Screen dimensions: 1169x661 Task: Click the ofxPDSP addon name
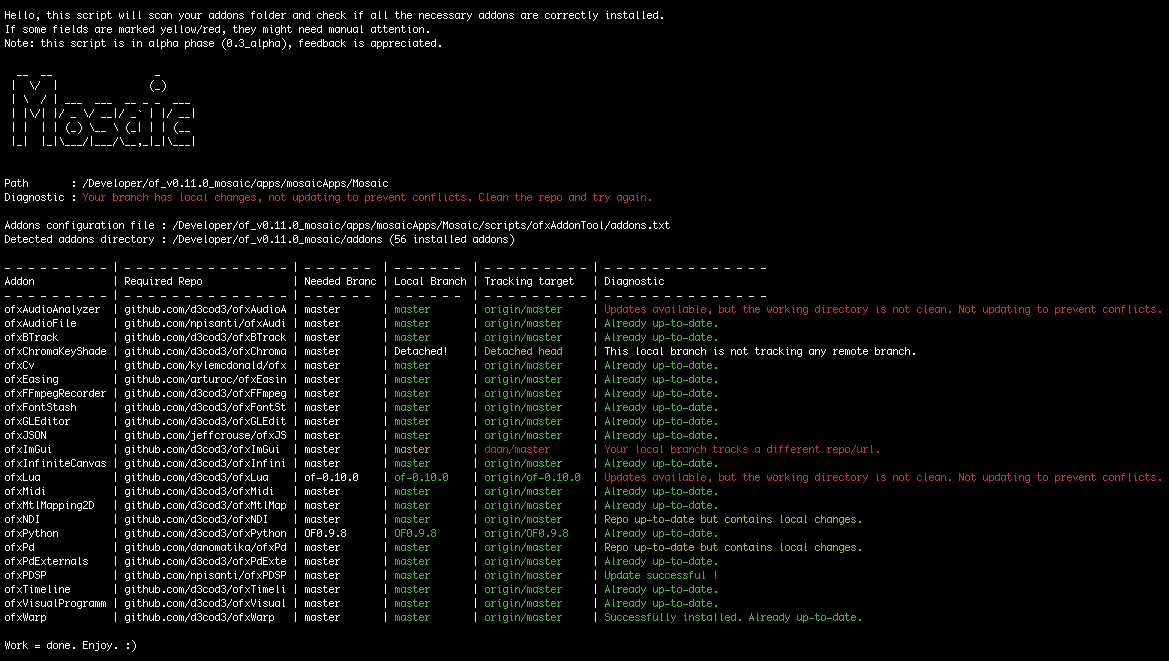coord(25,575)
